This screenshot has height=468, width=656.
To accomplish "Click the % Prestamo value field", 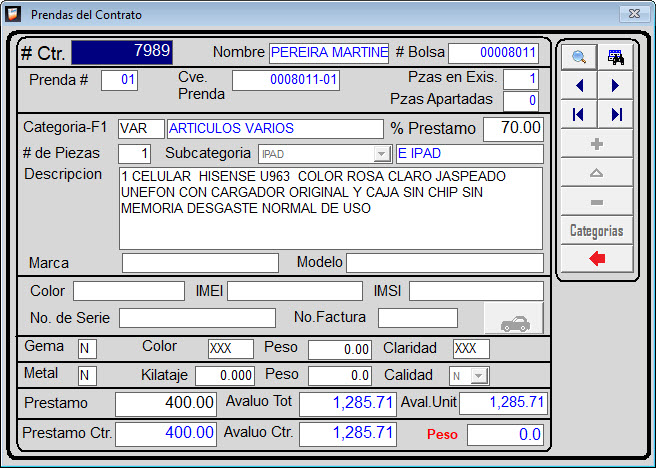I will [513, 128].
